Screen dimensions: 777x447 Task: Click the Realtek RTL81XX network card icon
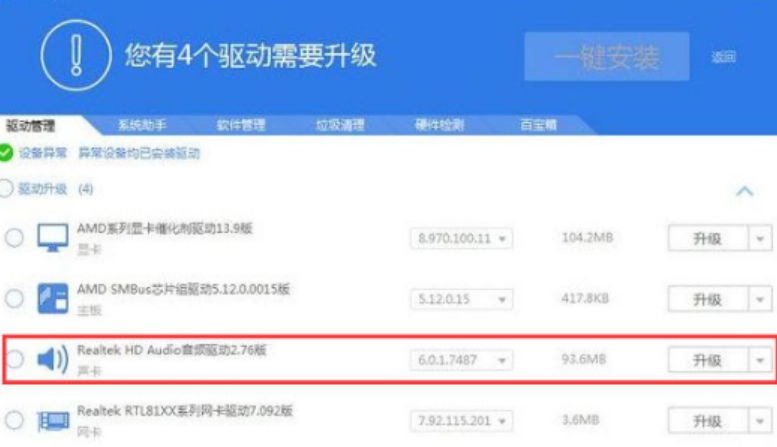[x=51, y=420]
